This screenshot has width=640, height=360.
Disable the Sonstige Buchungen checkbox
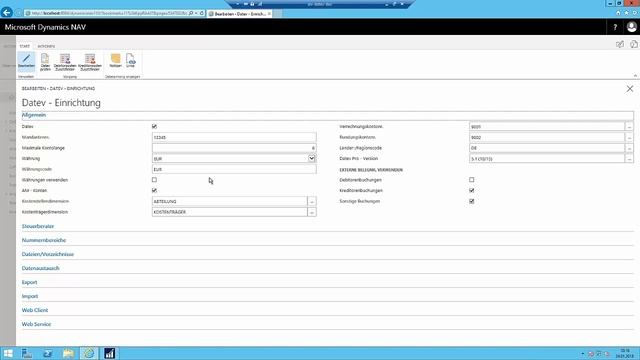(x=472, y=201)
